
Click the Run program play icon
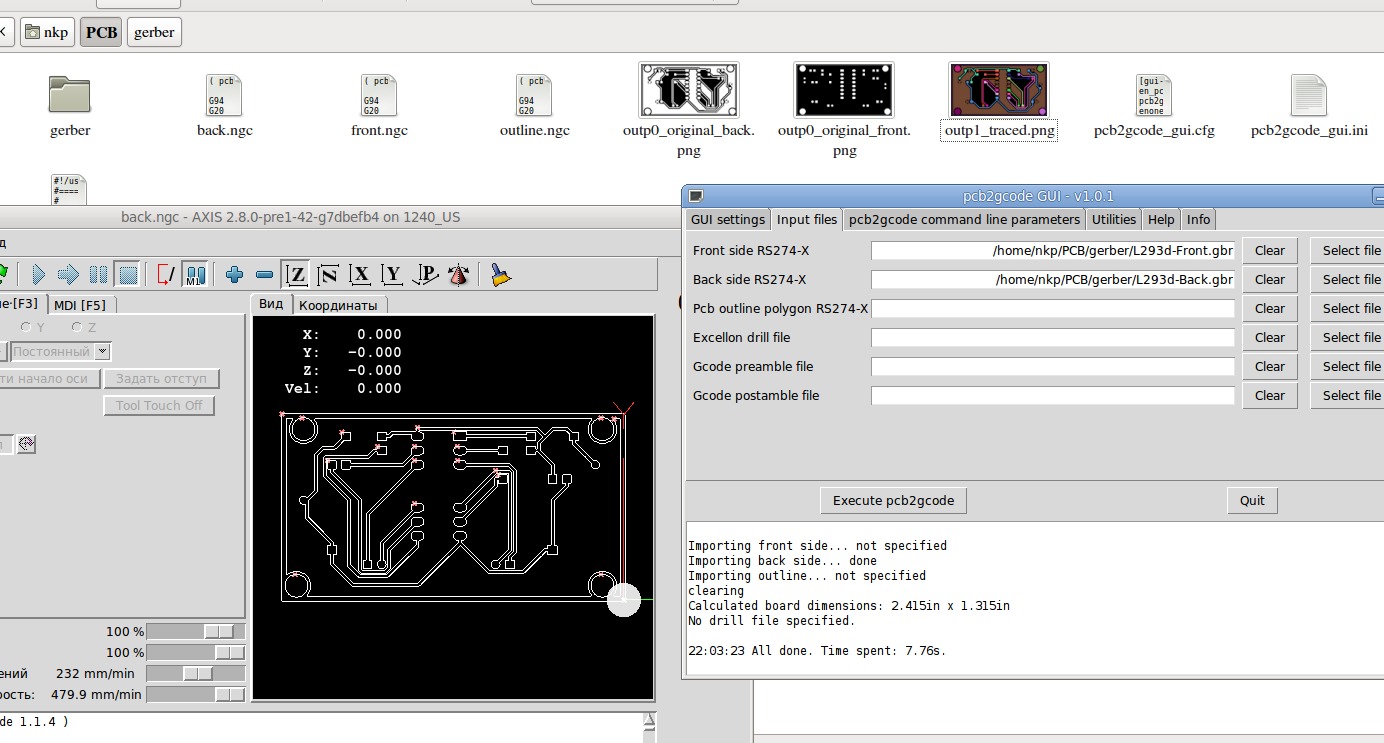pos(39,274)
